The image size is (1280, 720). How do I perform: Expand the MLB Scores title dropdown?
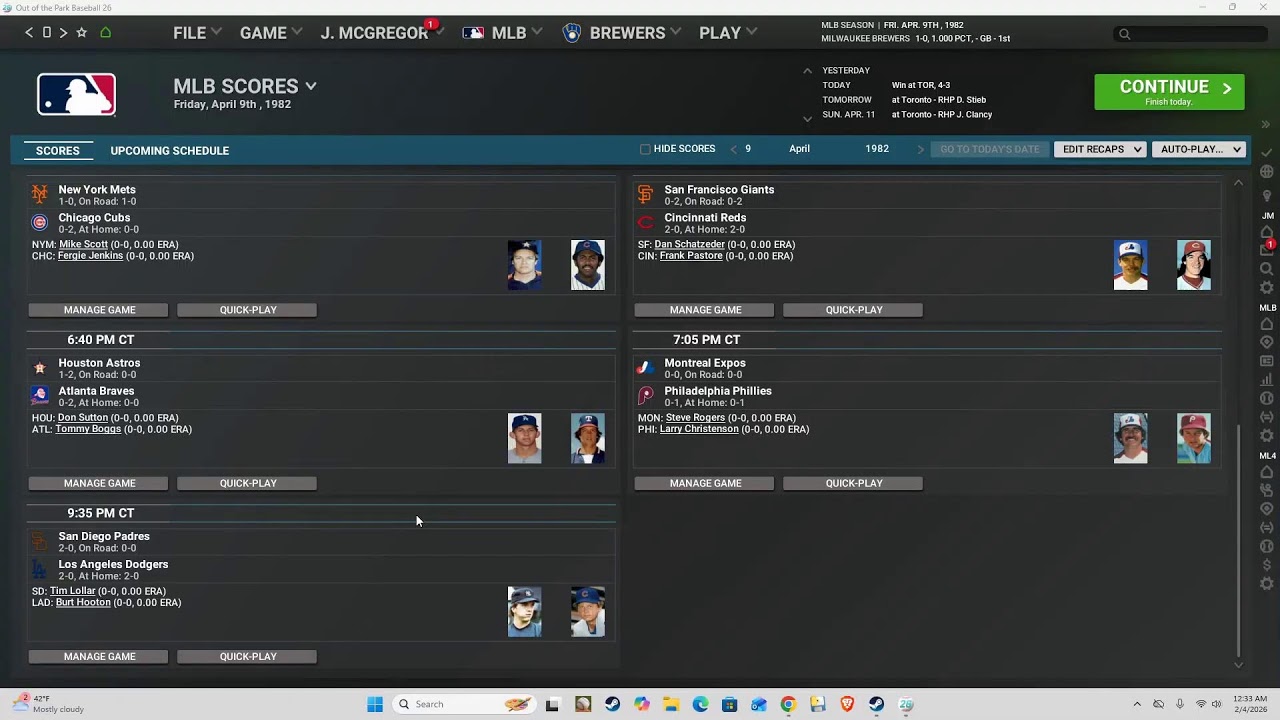(311, 86)
